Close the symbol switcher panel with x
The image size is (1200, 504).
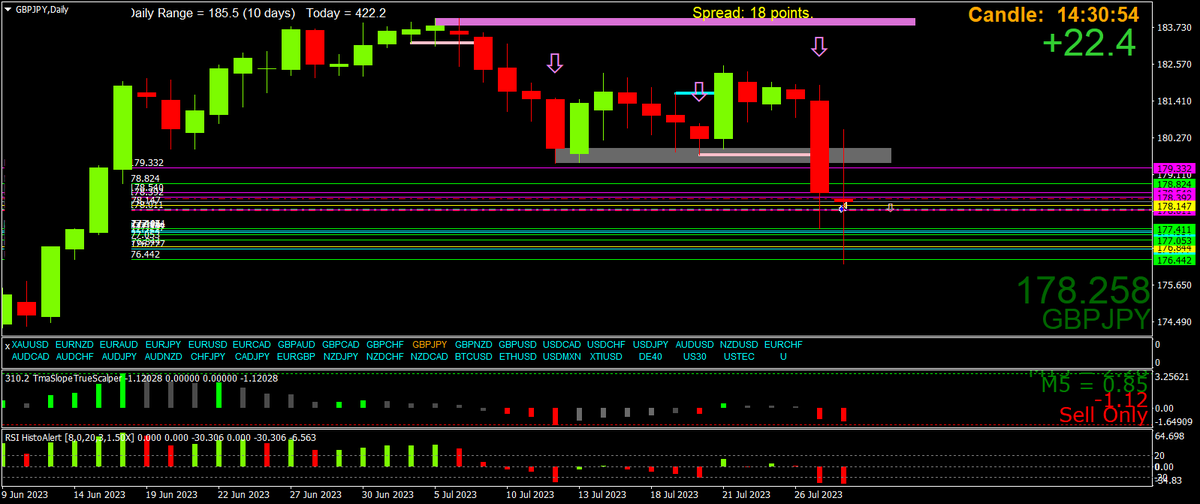pyautogui.click(x=6, y=344)
